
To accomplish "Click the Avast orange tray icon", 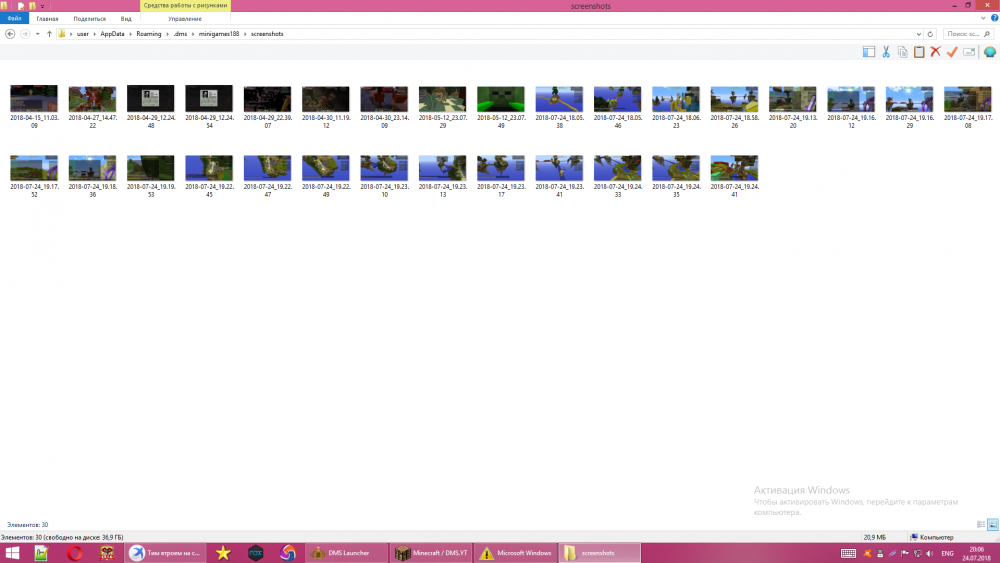I will click(x=867, y=553).
